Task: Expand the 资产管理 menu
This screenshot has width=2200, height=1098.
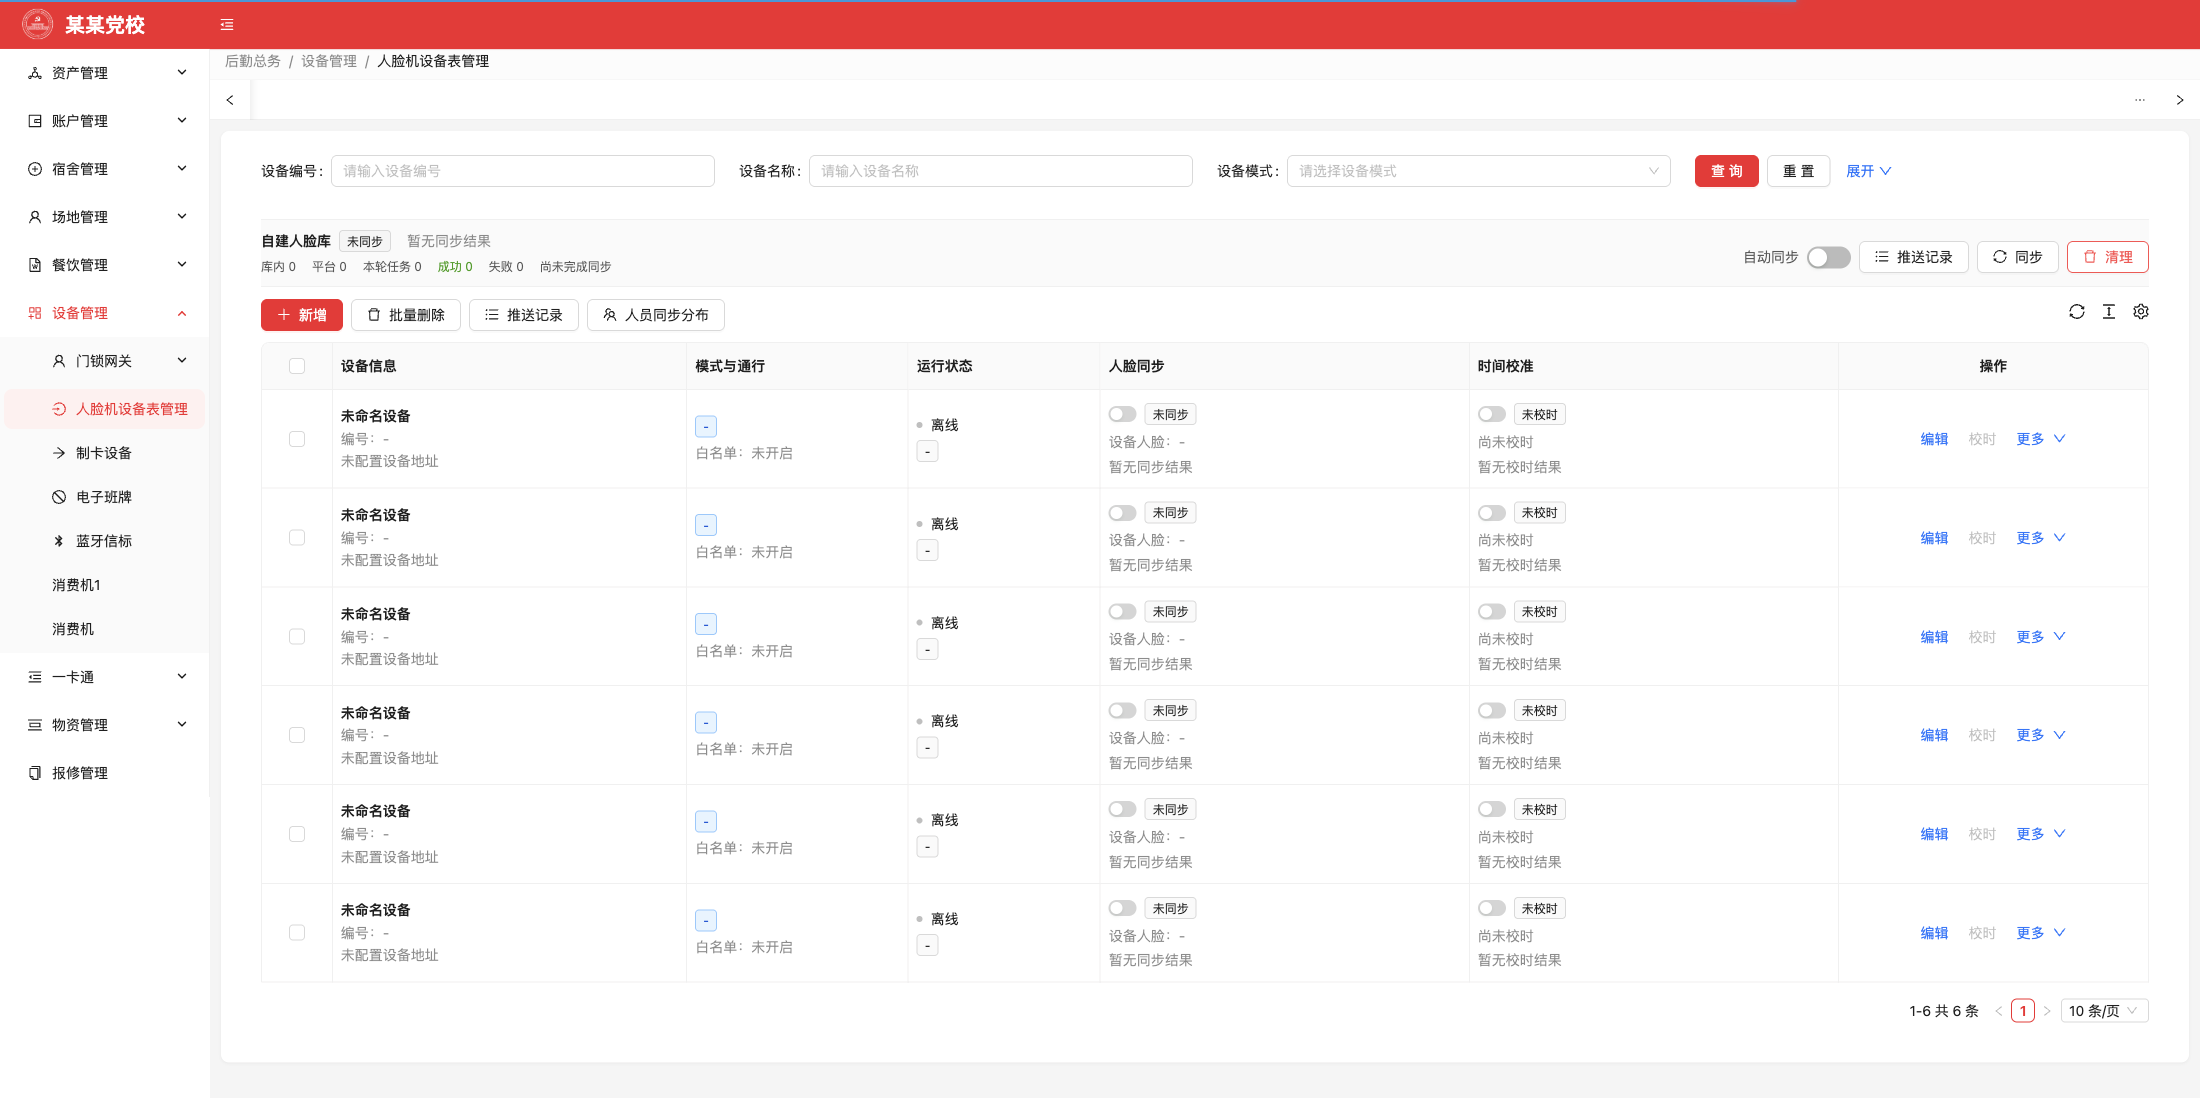Action: [105, 73]
